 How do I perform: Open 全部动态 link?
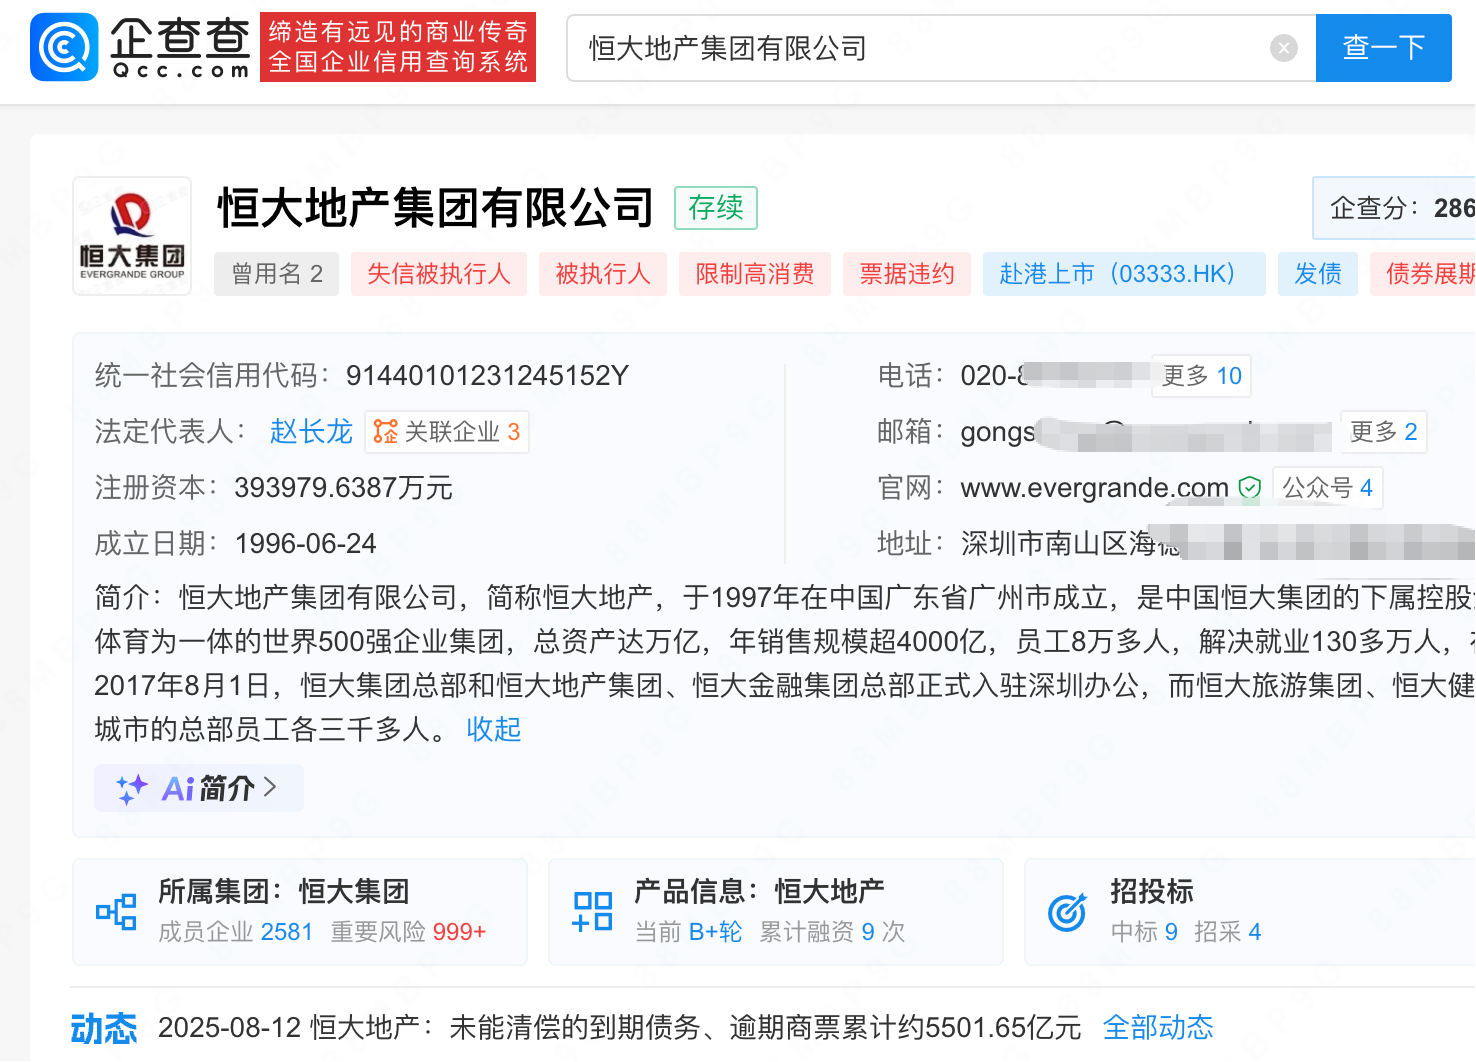[1158, 1027]
